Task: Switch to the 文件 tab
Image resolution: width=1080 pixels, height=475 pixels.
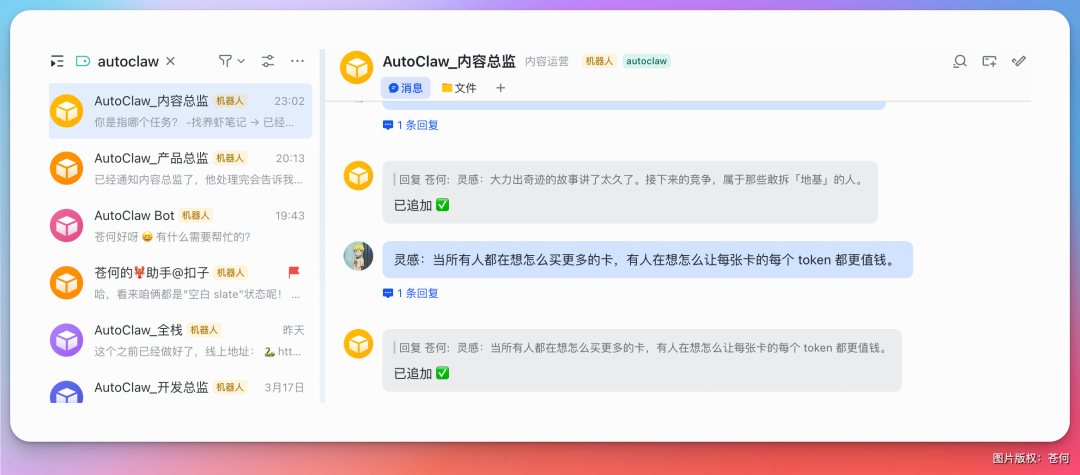Action: [x=459, y=87]
